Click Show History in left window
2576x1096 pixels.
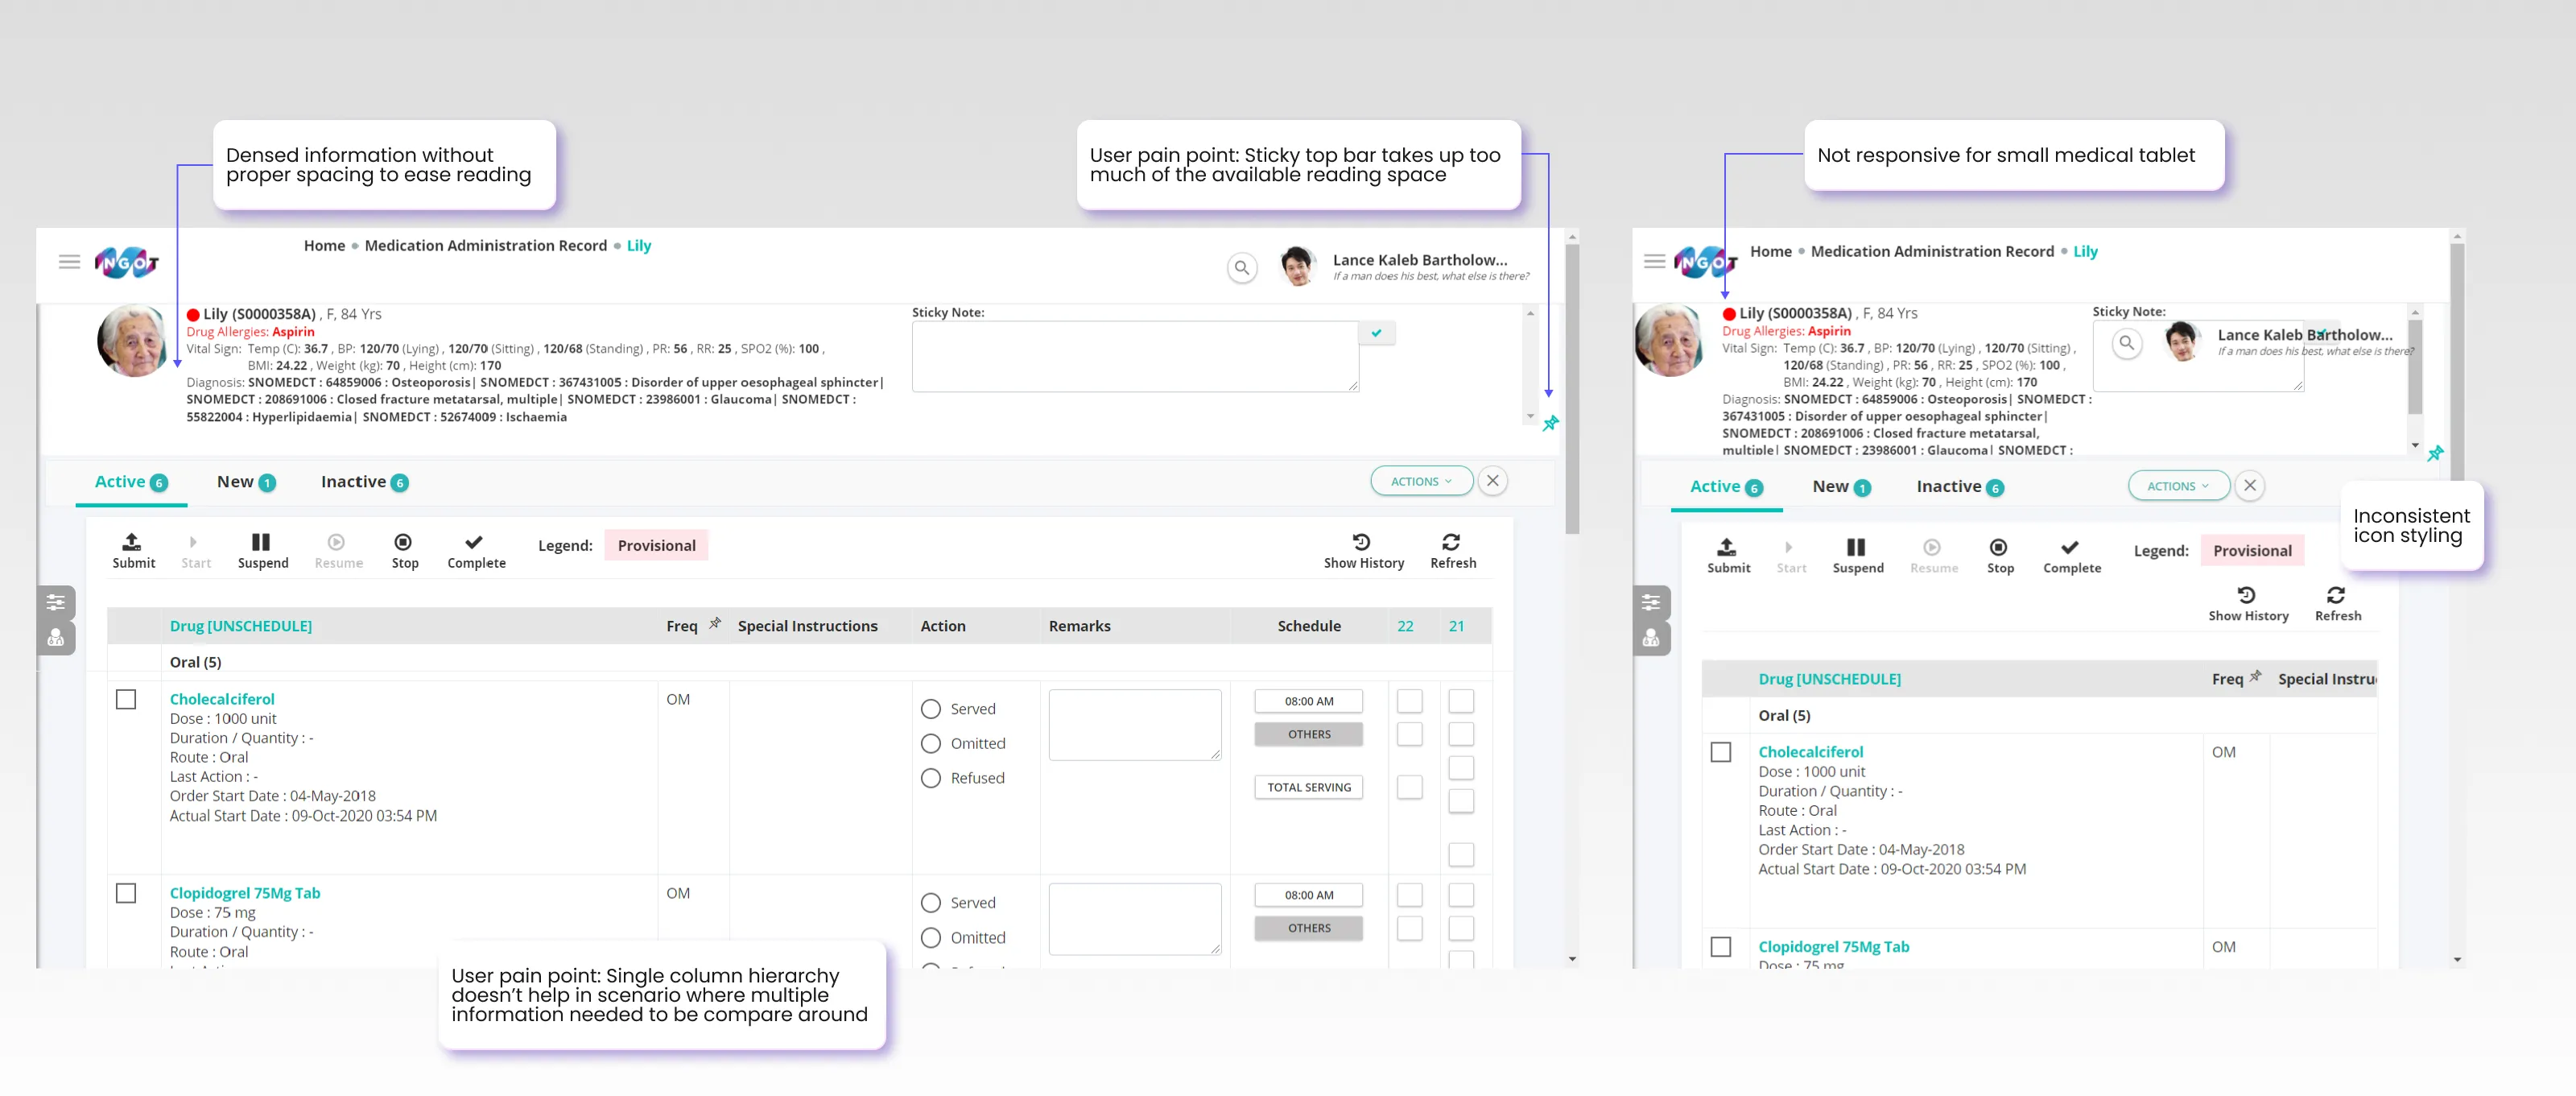coord(1363,551)
